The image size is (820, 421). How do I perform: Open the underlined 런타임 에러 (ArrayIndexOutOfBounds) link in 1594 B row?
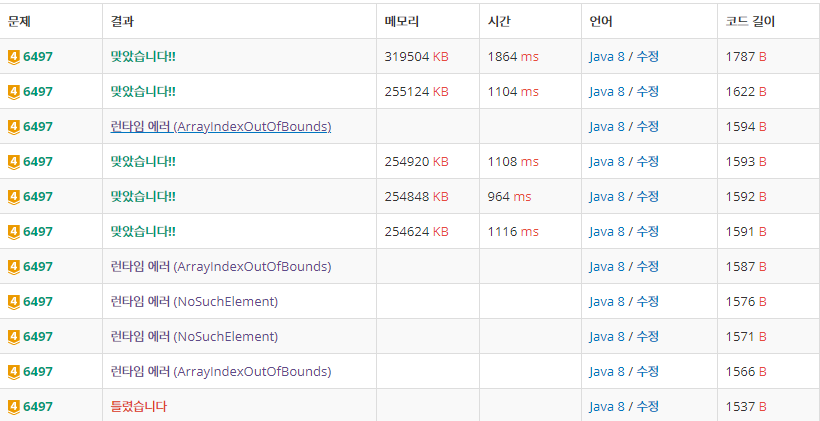(221, 127)
